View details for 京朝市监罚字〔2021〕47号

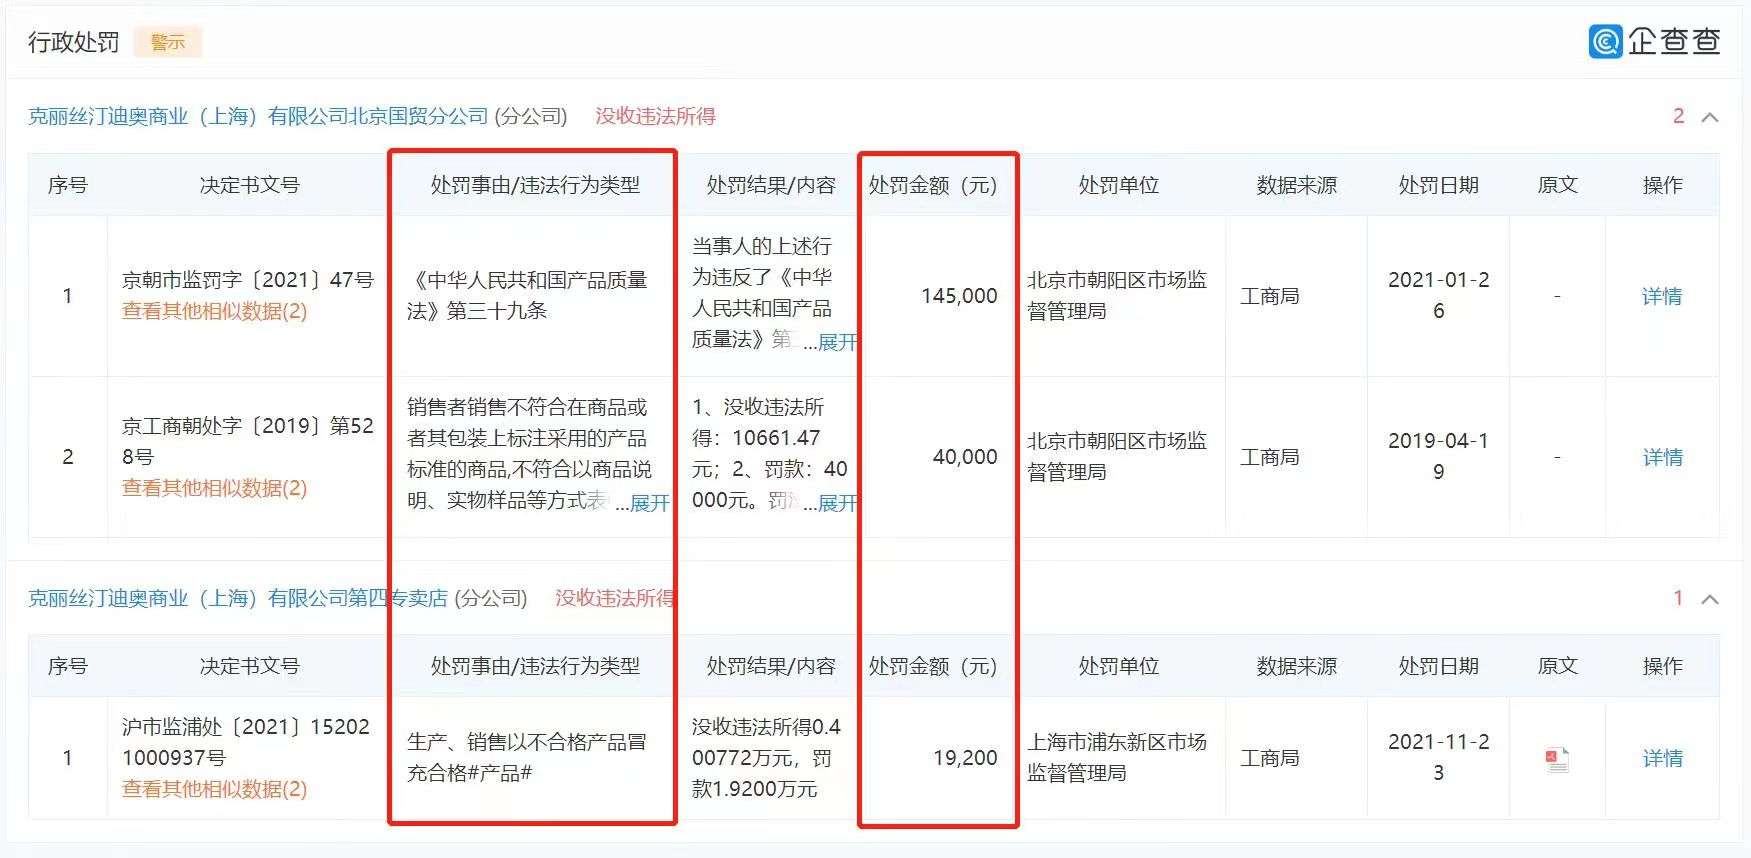[1662, 296]
